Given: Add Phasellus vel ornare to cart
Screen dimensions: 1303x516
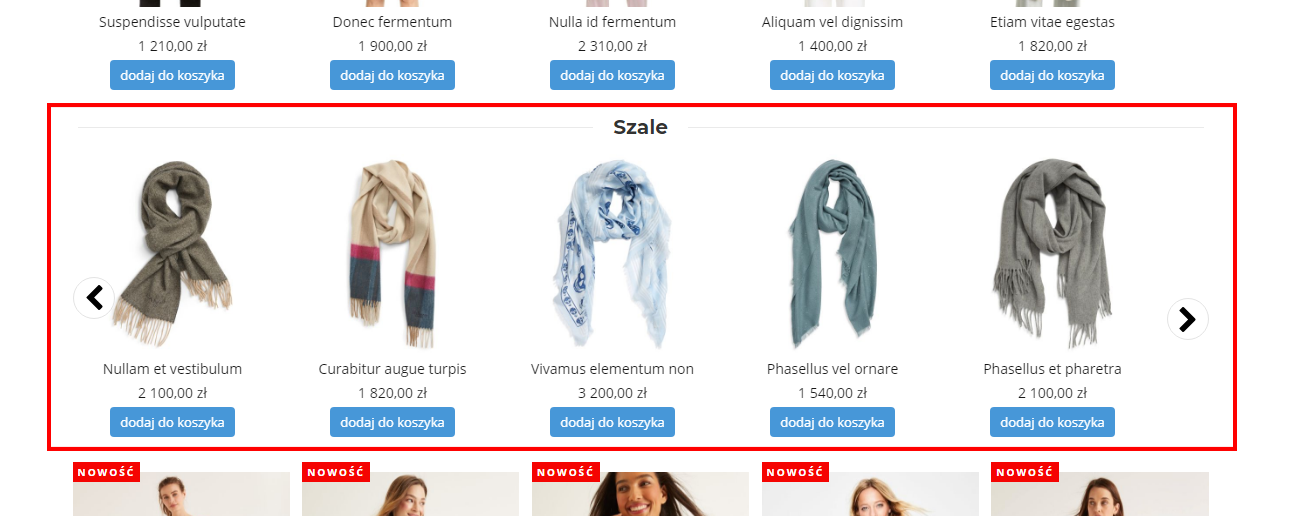Looking at the screenshot, I should point(832,422).
